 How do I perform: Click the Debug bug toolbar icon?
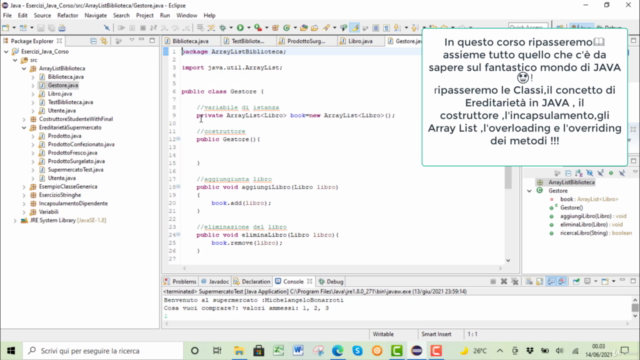[x=222, y=28]
